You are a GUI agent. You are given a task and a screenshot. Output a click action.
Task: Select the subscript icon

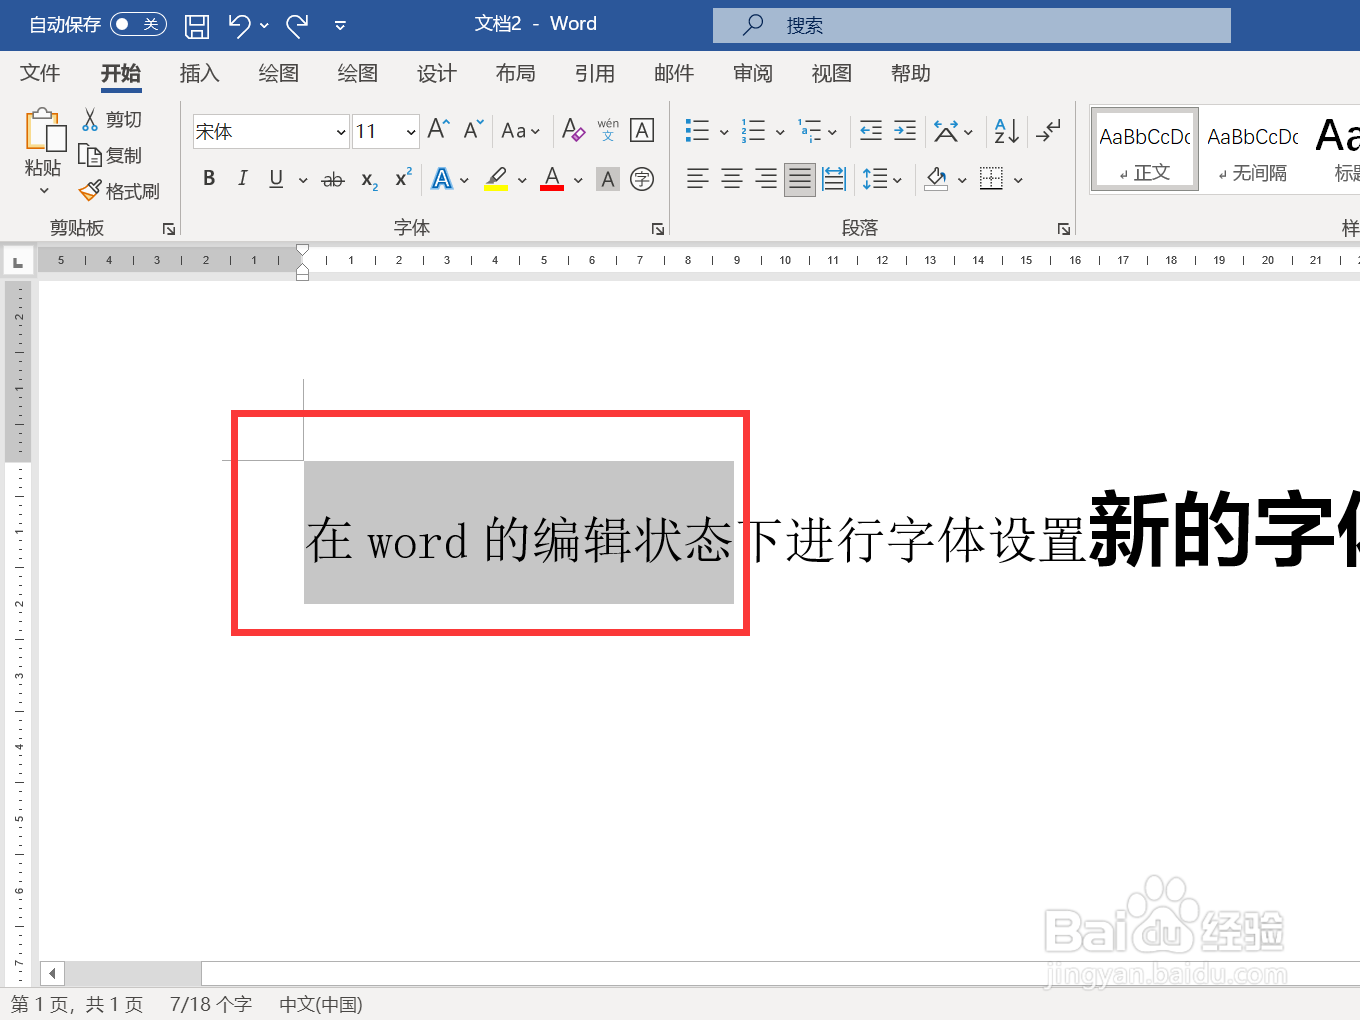pos(367,178)
